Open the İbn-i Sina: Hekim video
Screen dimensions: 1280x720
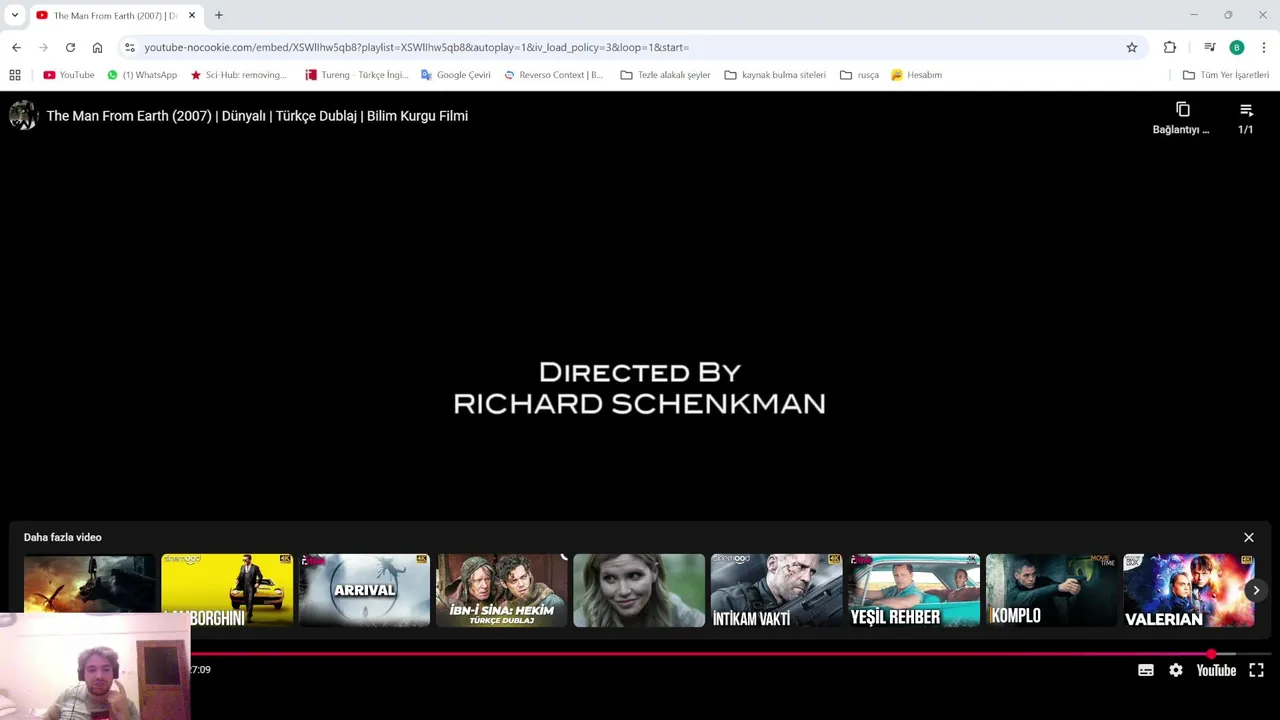pyautogui.click(x=502, y=591)
